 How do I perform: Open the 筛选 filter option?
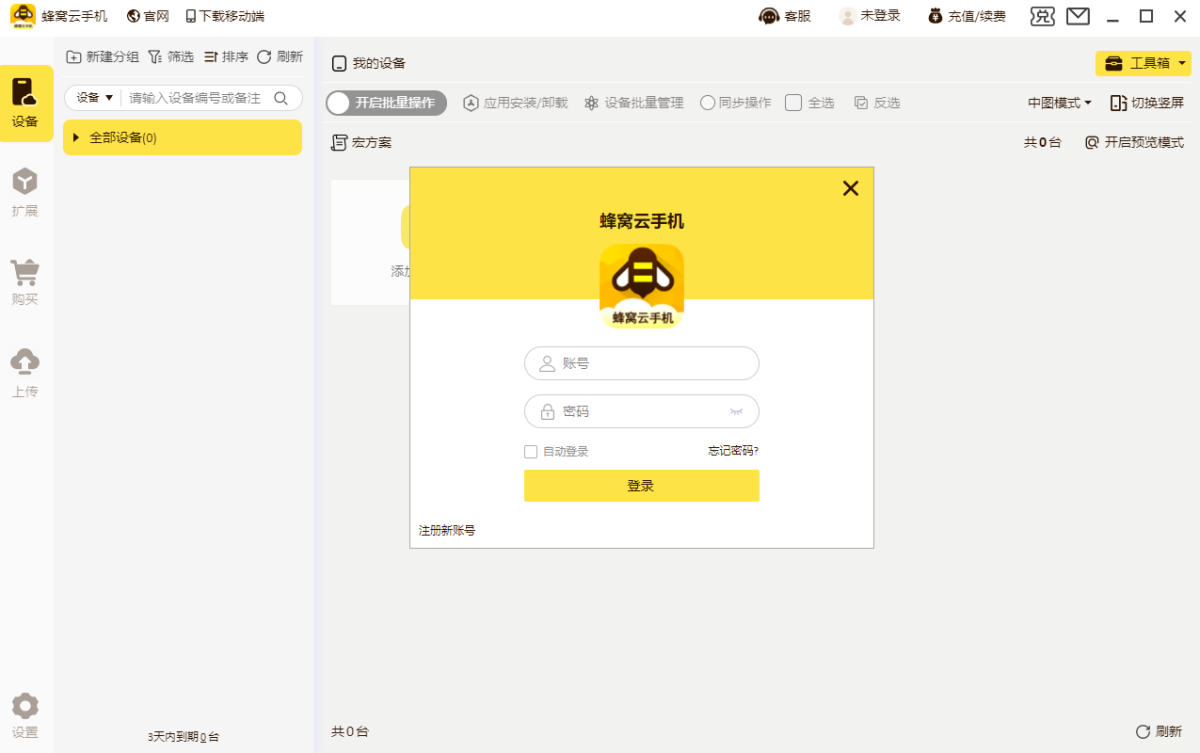click(171, 57)
